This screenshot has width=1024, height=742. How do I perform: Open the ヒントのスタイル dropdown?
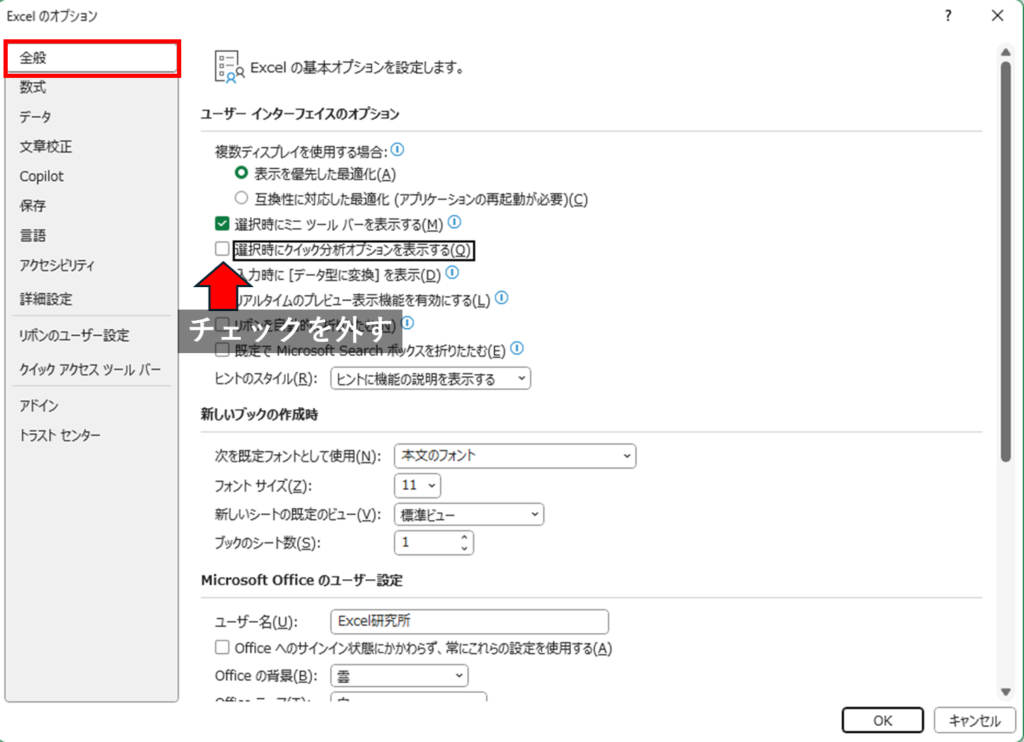430,379
